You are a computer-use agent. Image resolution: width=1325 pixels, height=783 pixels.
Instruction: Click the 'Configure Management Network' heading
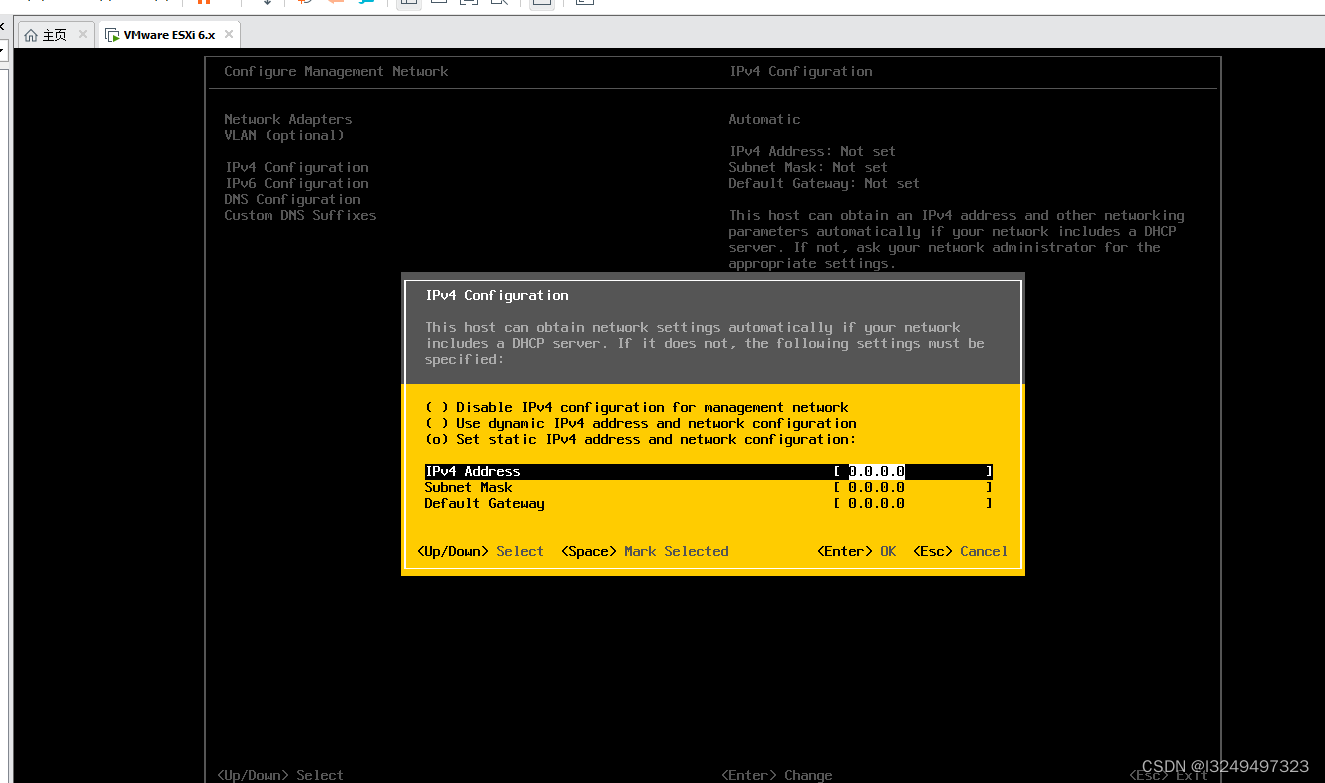(336, 72)
